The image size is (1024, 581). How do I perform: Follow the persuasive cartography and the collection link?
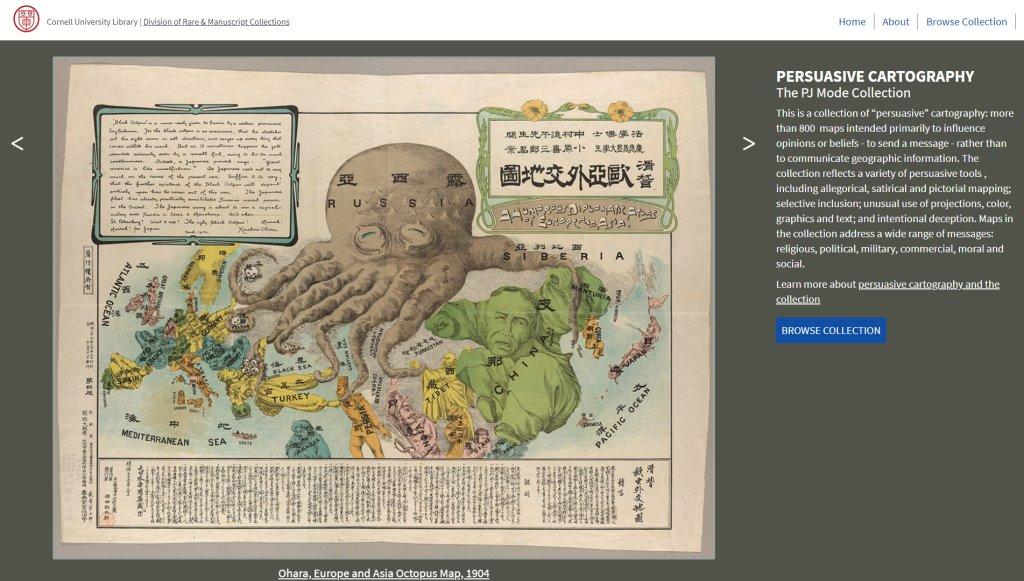[x=888, y=292]
